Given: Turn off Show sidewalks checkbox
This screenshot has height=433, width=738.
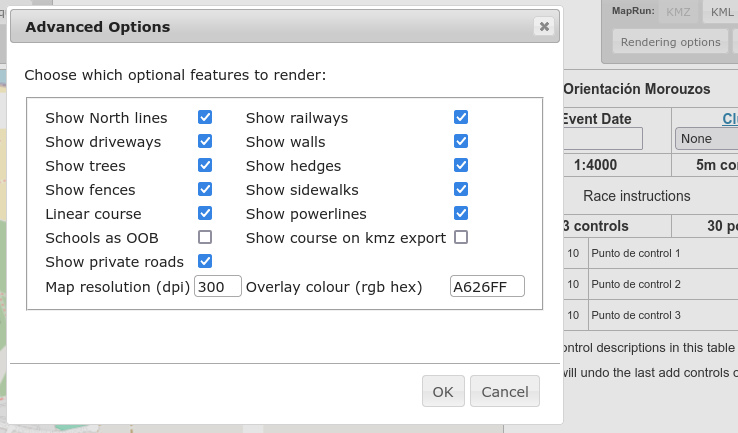Looking at the screenshot, I should click(x=461, y=189).
